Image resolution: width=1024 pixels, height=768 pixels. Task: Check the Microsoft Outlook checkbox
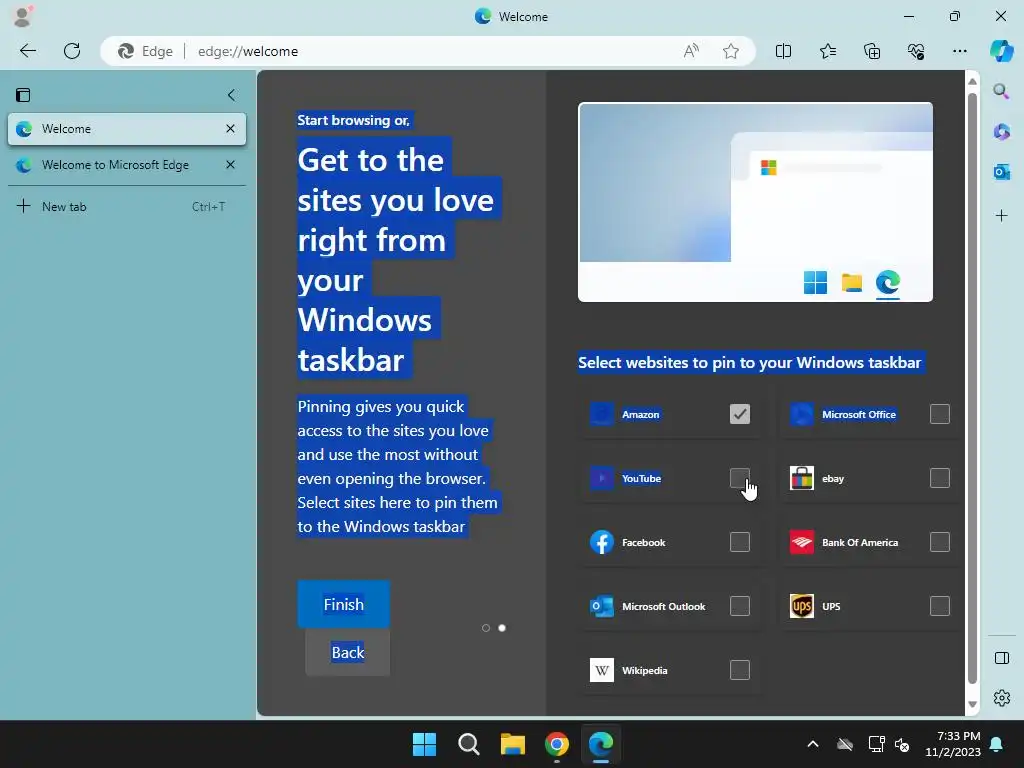[739, 606]
